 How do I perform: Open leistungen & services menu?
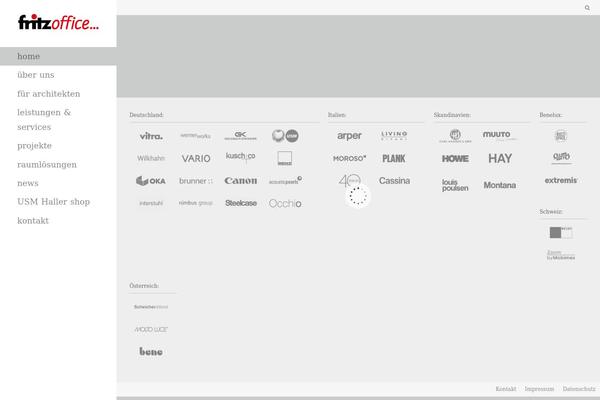pyautogui.click(x=44, y=119)
